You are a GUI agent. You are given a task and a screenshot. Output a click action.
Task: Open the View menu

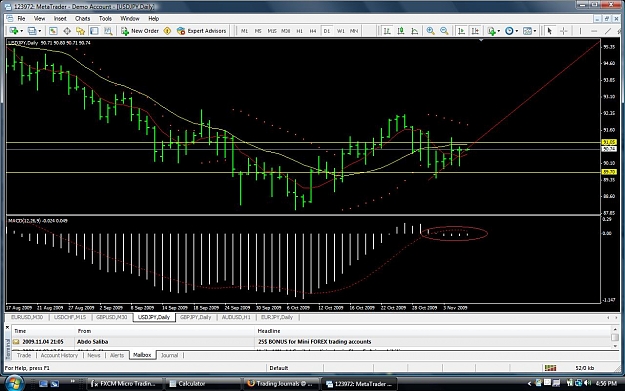point(39,18)
